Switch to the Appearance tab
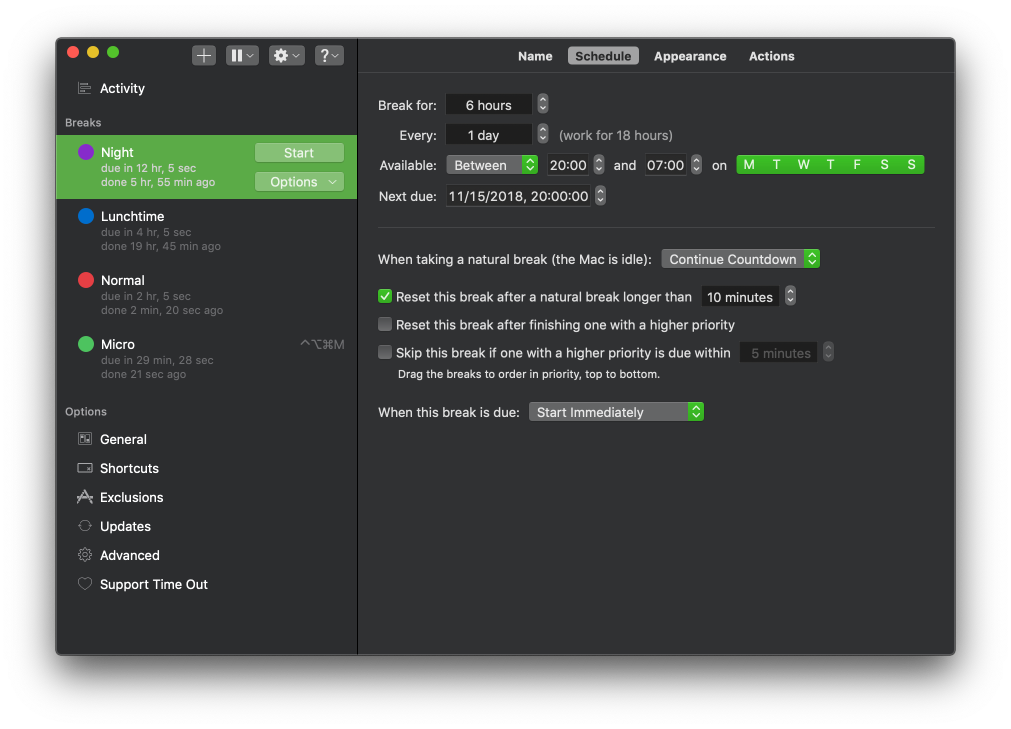Viewport: 1011px width, 729px height. pos(690,56)
